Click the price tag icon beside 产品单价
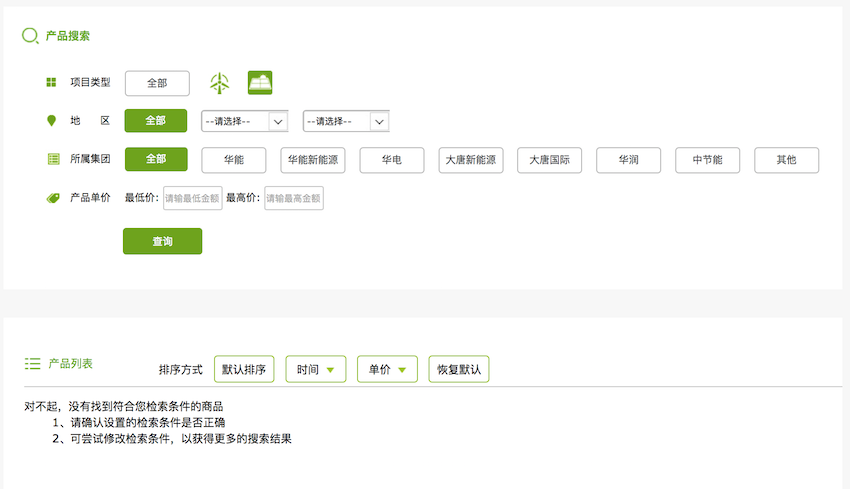Viewport: 850px width, 489px height. tap(53, 198)
